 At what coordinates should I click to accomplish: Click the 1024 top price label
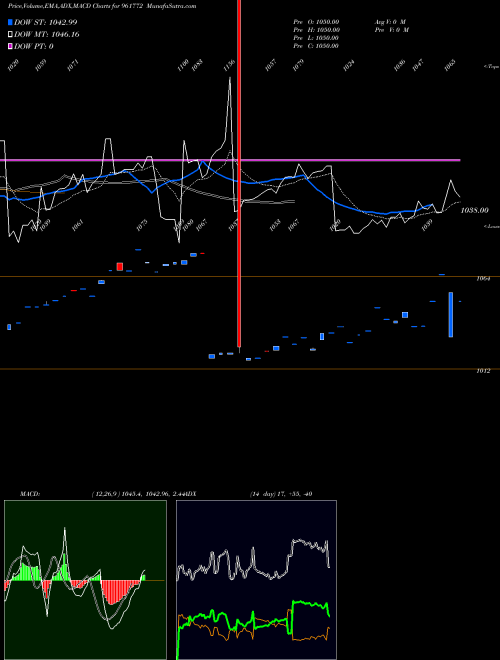coord(348,65)
